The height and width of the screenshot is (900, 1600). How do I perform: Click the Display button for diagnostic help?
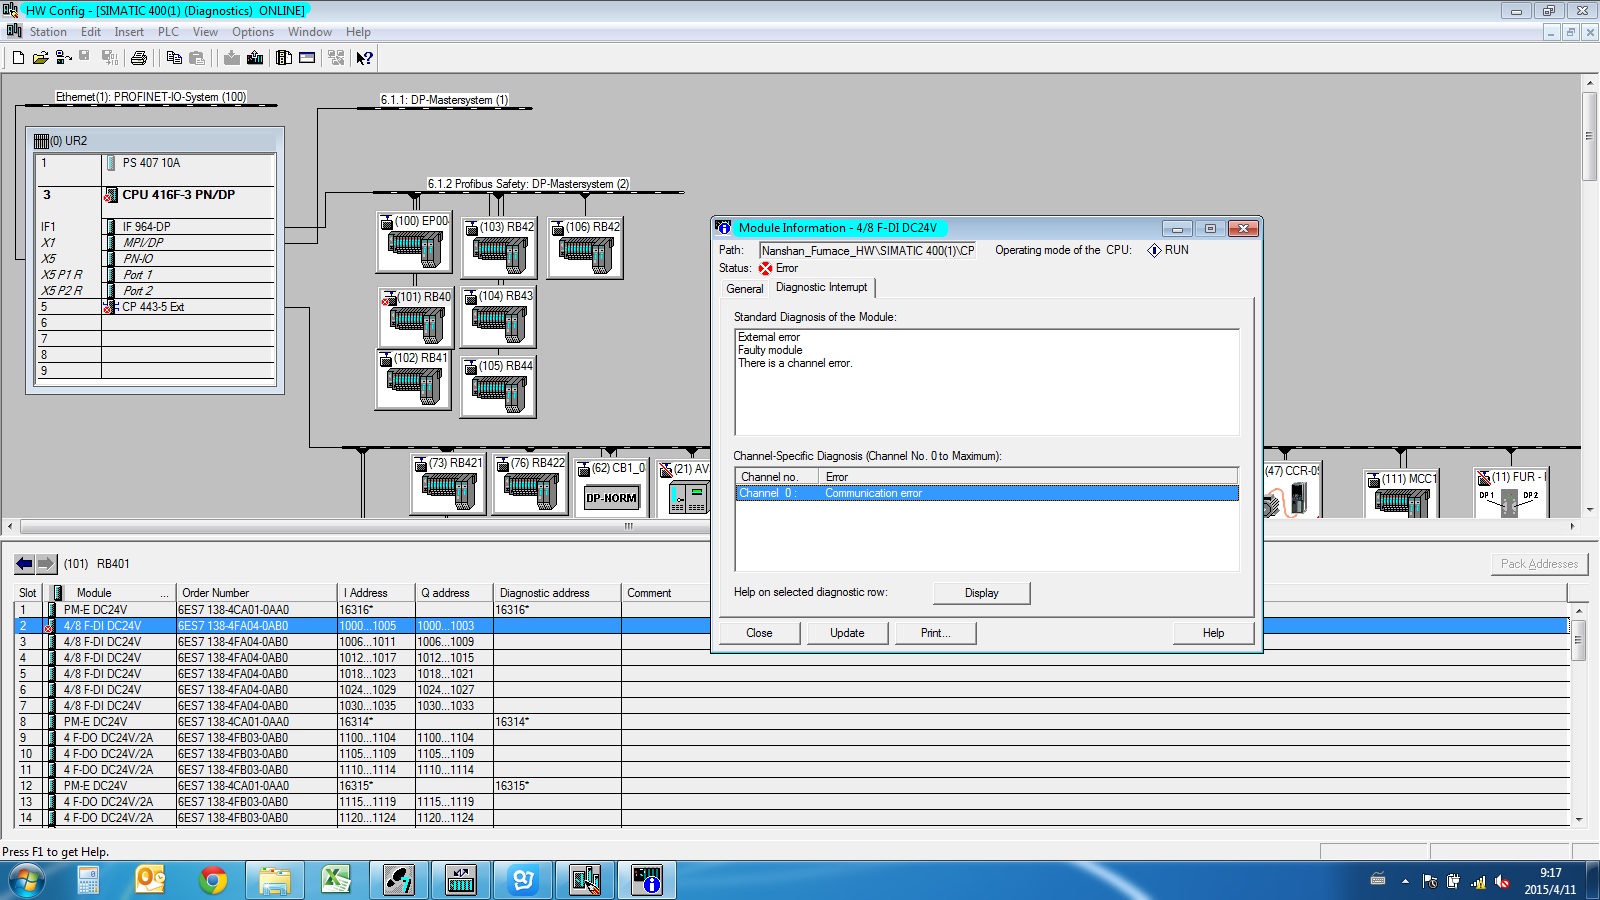coord(981,593)
